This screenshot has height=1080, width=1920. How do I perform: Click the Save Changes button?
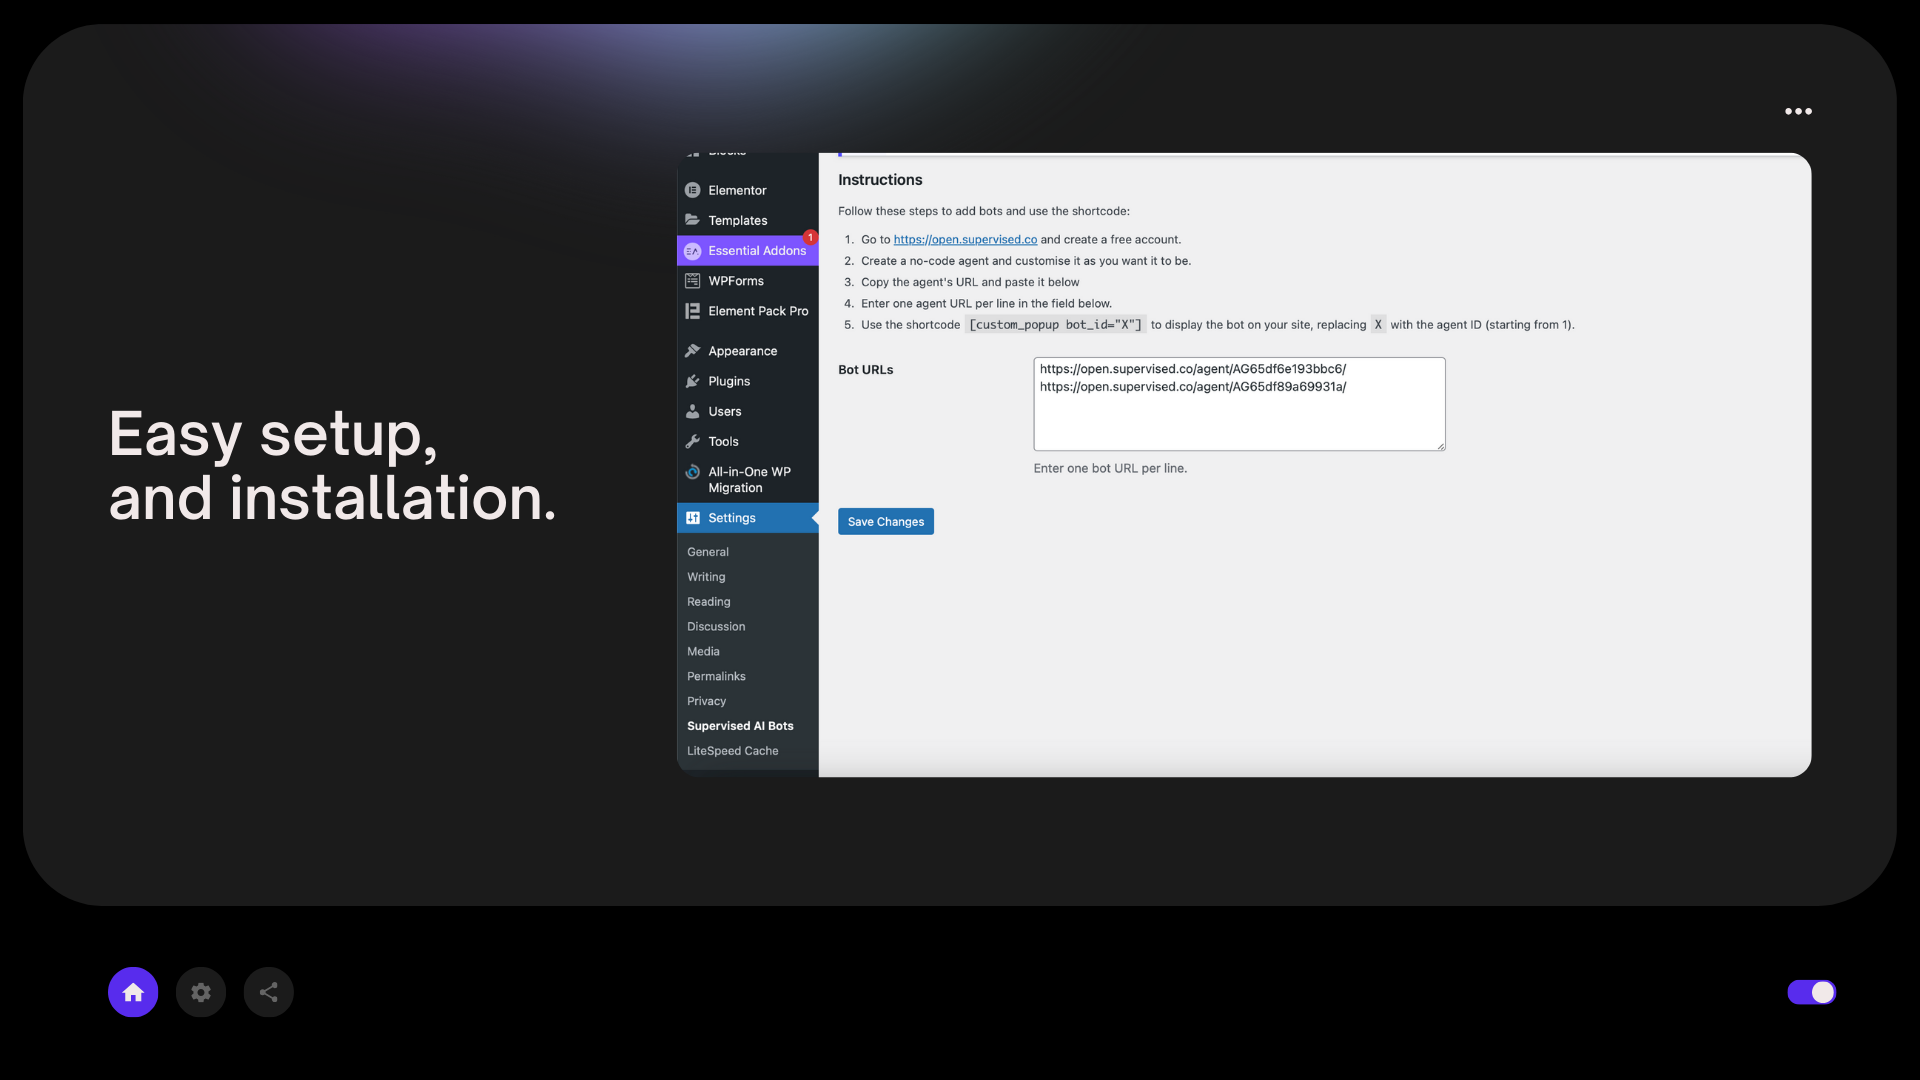(885, 522)
